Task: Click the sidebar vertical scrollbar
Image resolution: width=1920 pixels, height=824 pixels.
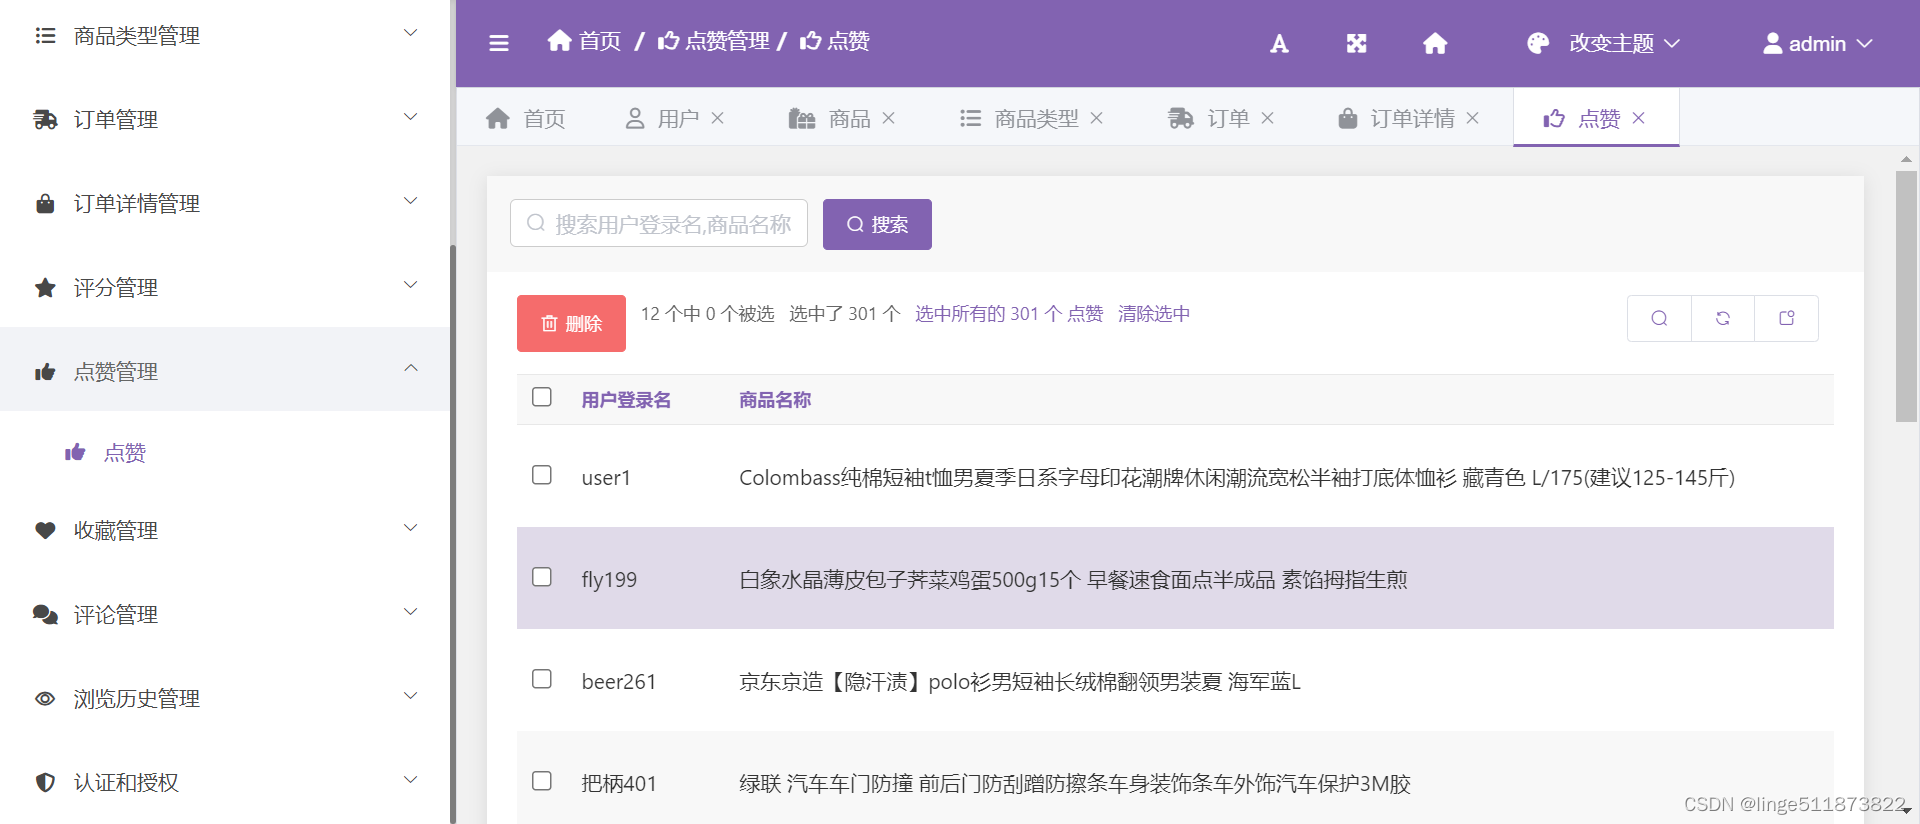Action: click(453, 534)
